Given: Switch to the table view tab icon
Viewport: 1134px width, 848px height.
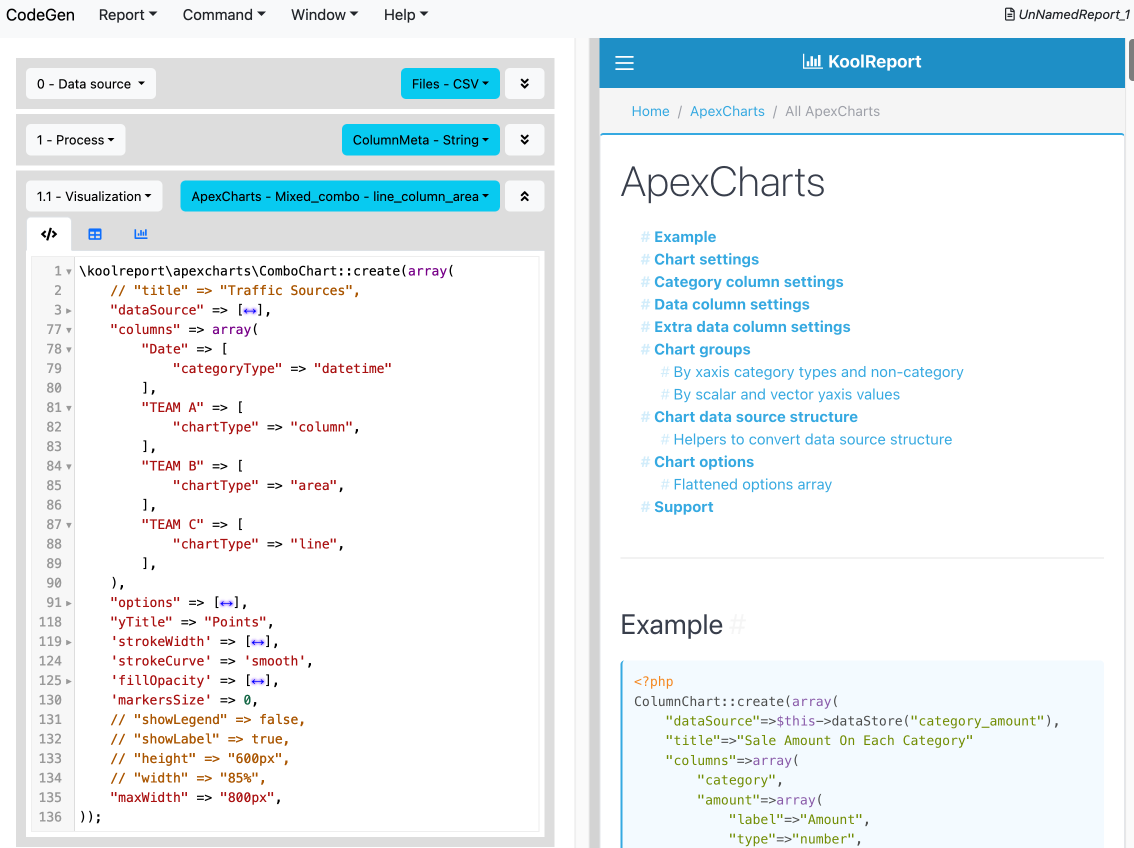Looking at the screenshot, I should [x=95, y=234].
